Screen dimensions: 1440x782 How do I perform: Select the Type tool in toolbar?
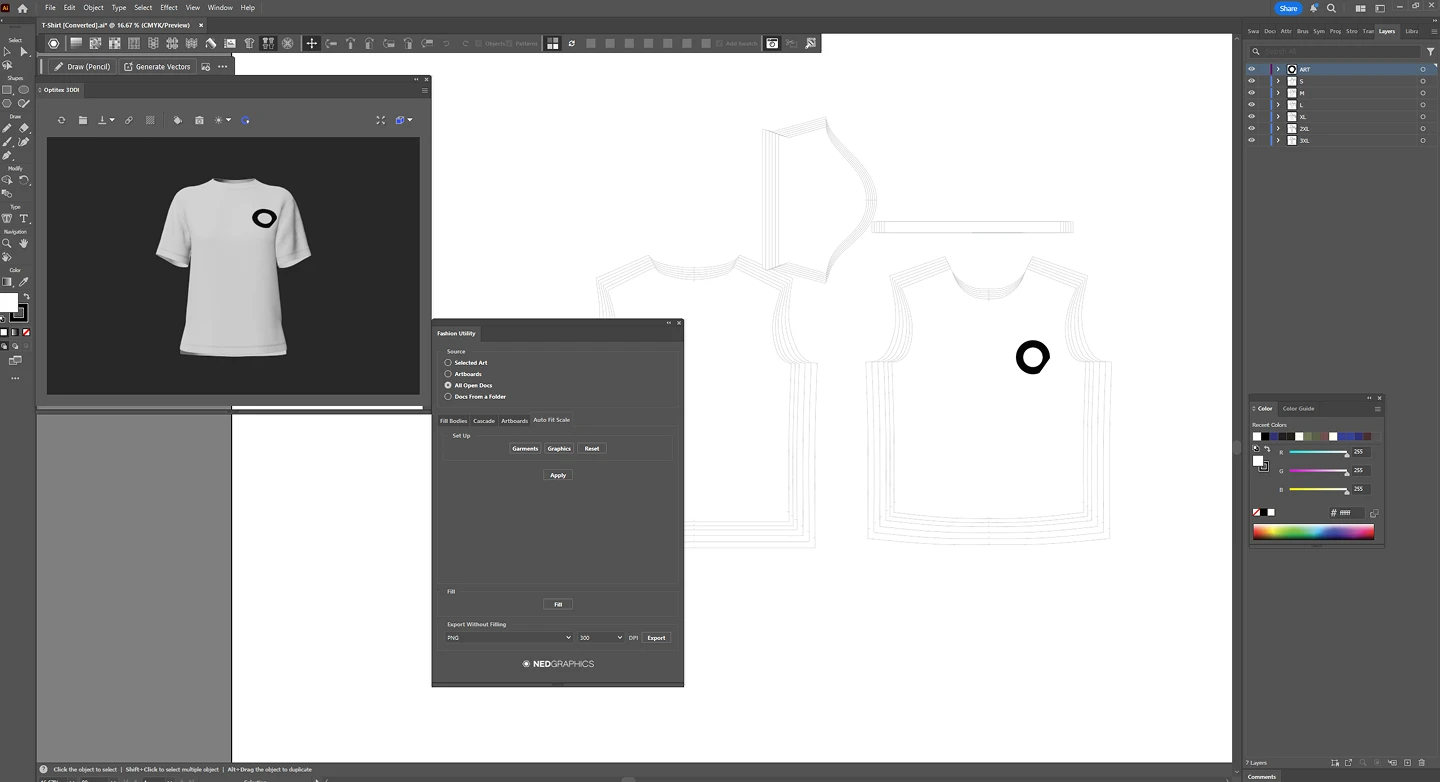[x=24, y=219]
